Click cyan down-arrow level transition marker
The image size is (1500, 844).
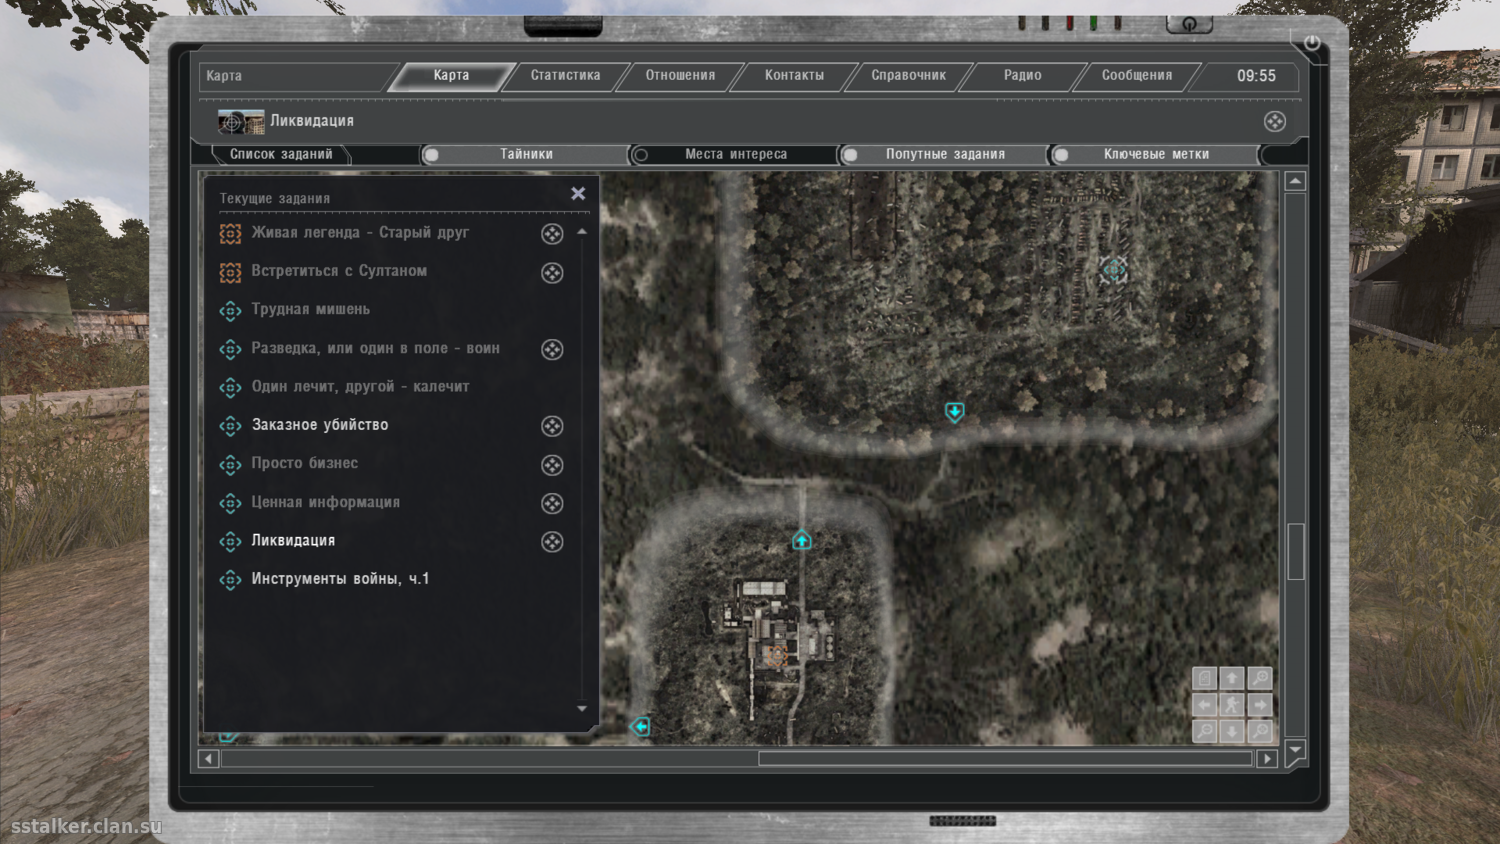[x=955, y=412]
